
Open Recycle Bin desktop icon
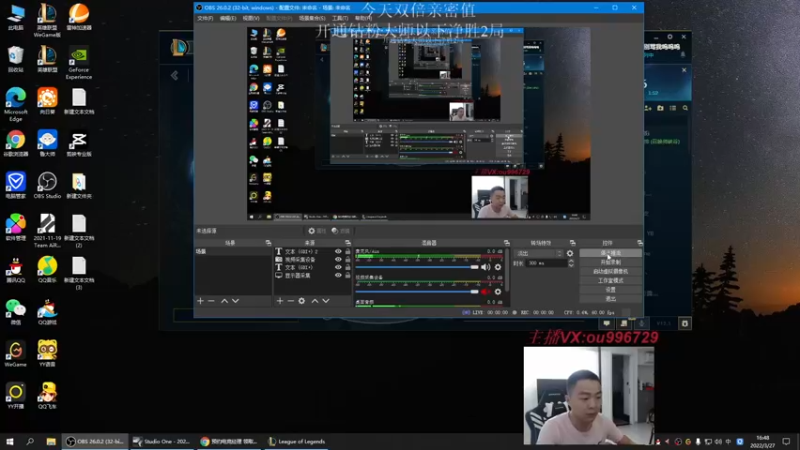[15, 59]
